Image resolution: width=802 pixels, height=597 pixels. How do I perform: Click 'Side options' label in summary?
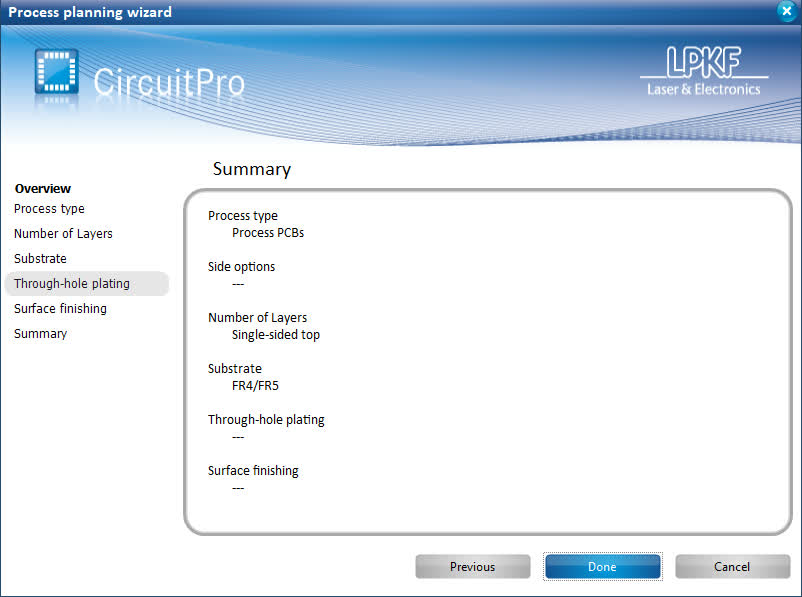coord(241,267)
